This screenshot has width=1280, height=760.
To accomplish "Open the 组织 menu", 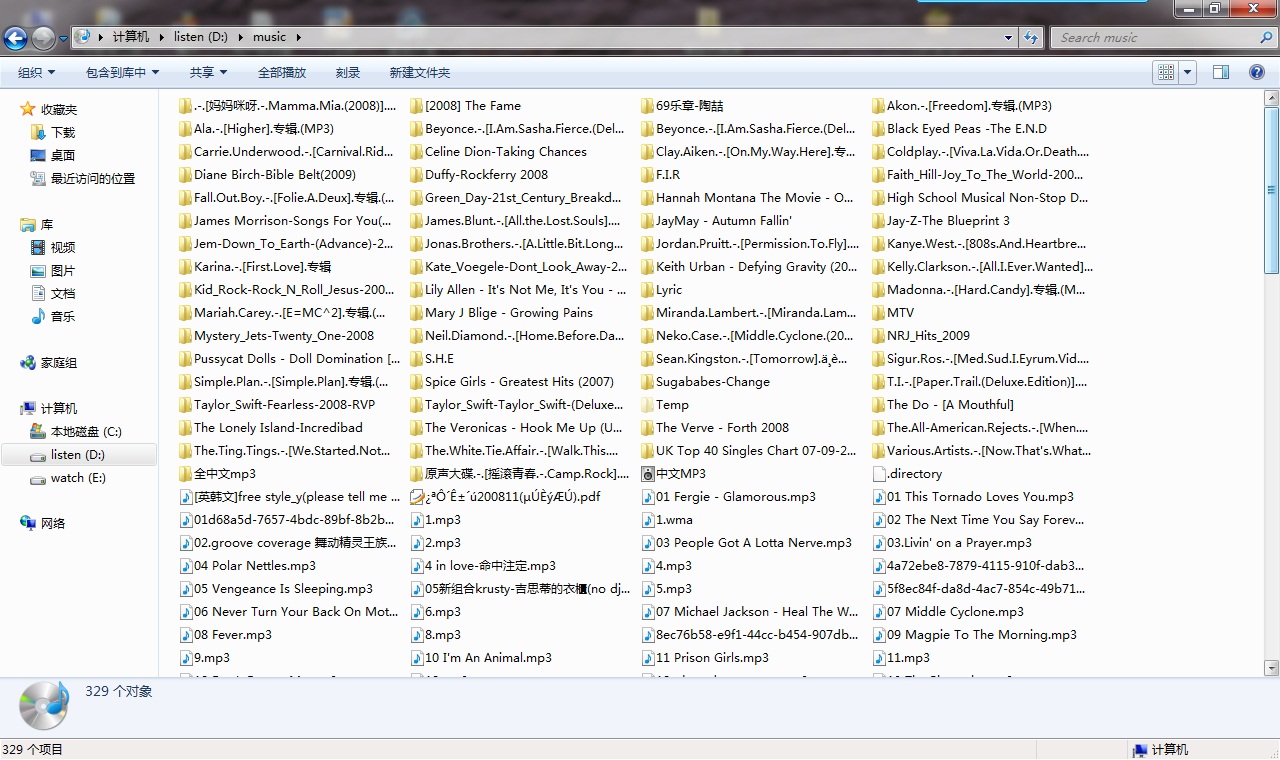I will tap(36, 72).
